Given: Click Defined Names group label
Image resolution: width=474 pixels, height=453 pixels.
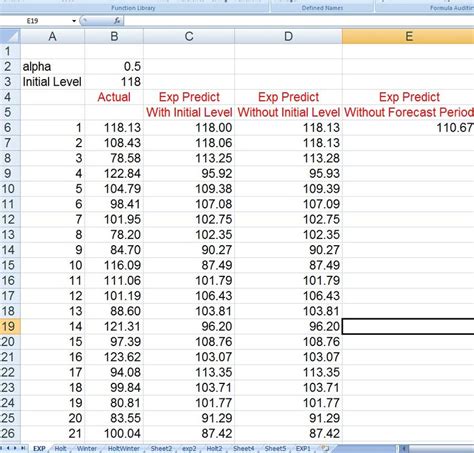Looking at the screenshot, I should pos(322,8).
